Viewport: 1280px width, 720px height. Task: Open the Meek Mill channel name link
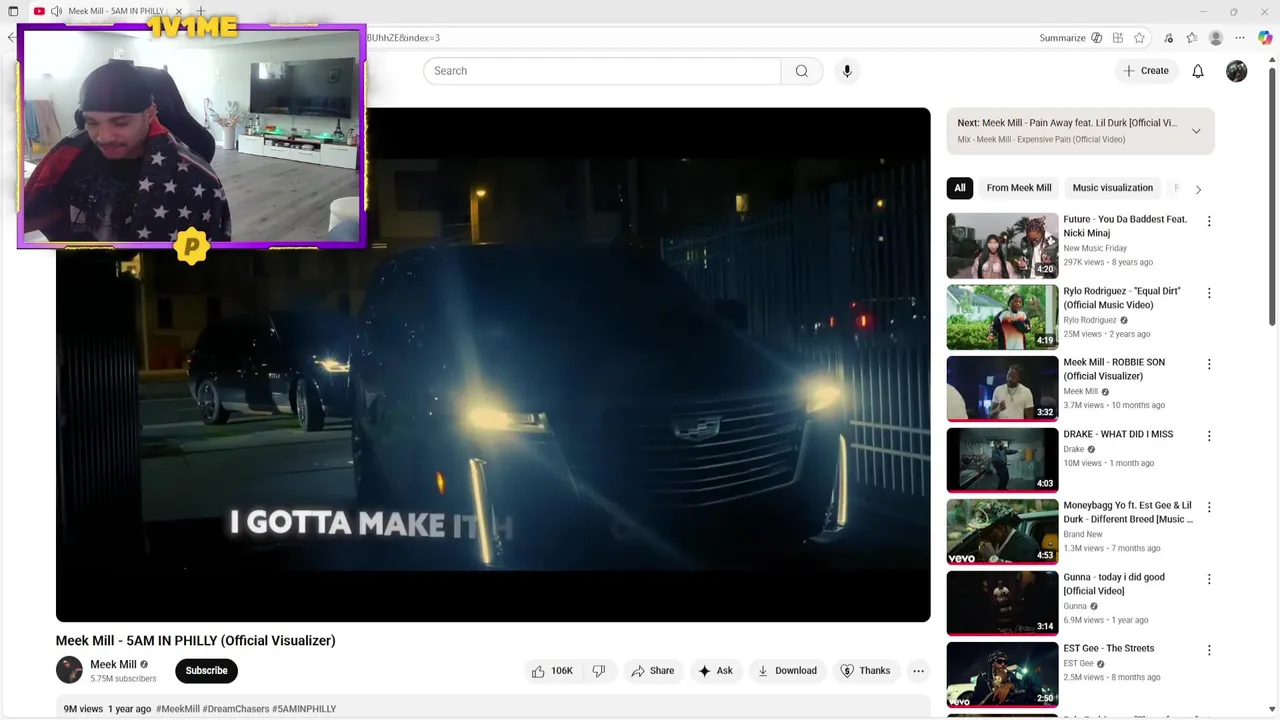pyautogui.click(x=113, y=664)
